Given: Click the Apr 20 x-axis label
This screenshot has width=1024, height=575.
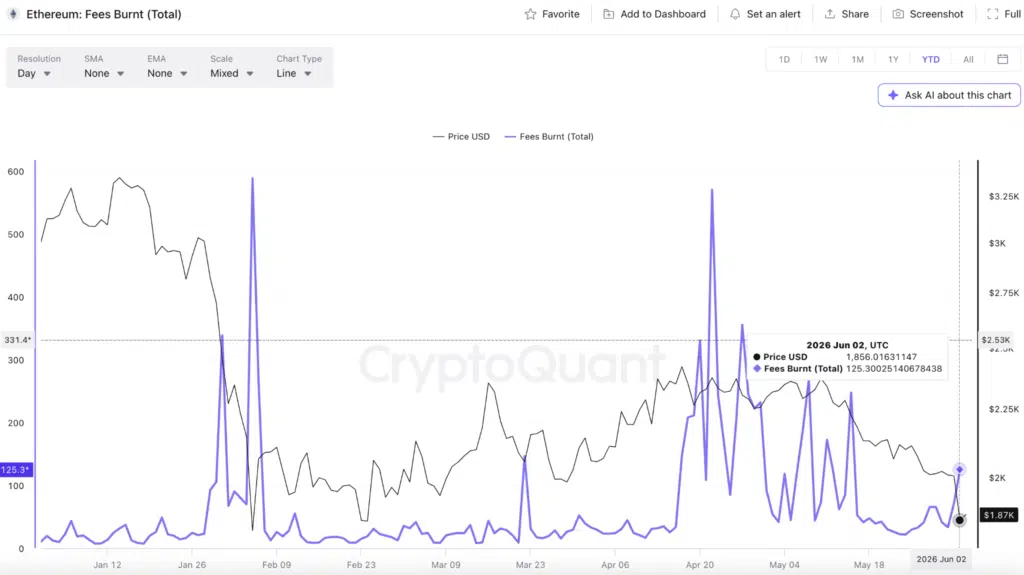Looking at the screenshot, I should 699,565.
